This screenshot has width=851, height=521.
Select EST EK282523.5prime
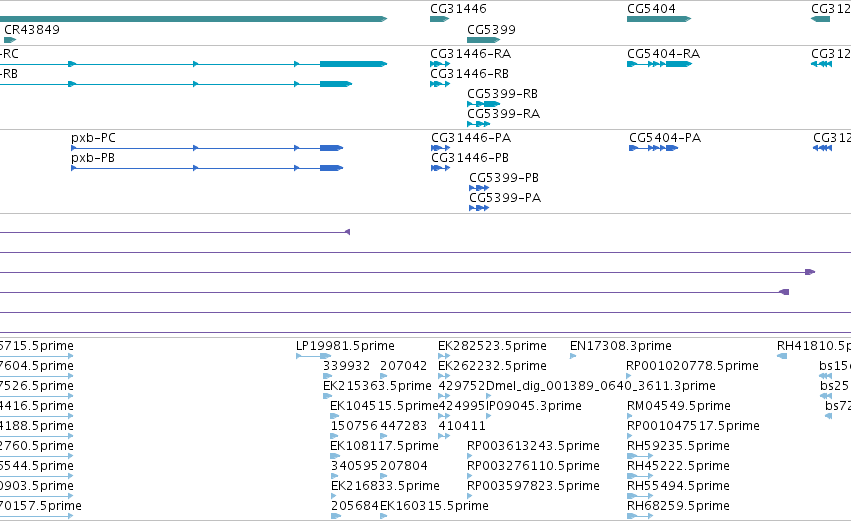pos(492,346)
